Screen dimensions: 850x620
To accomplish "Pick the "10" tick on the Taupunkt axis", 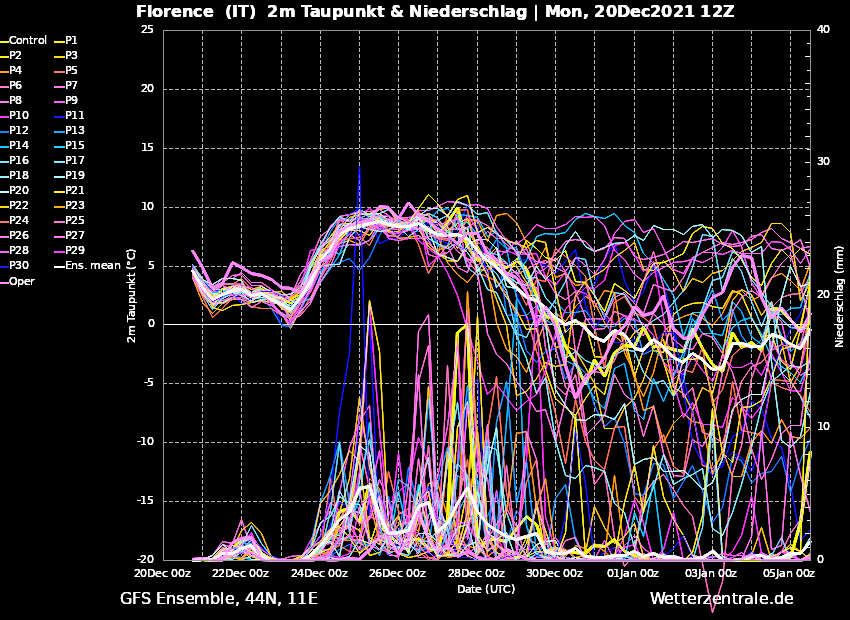I will click(147, 207).
